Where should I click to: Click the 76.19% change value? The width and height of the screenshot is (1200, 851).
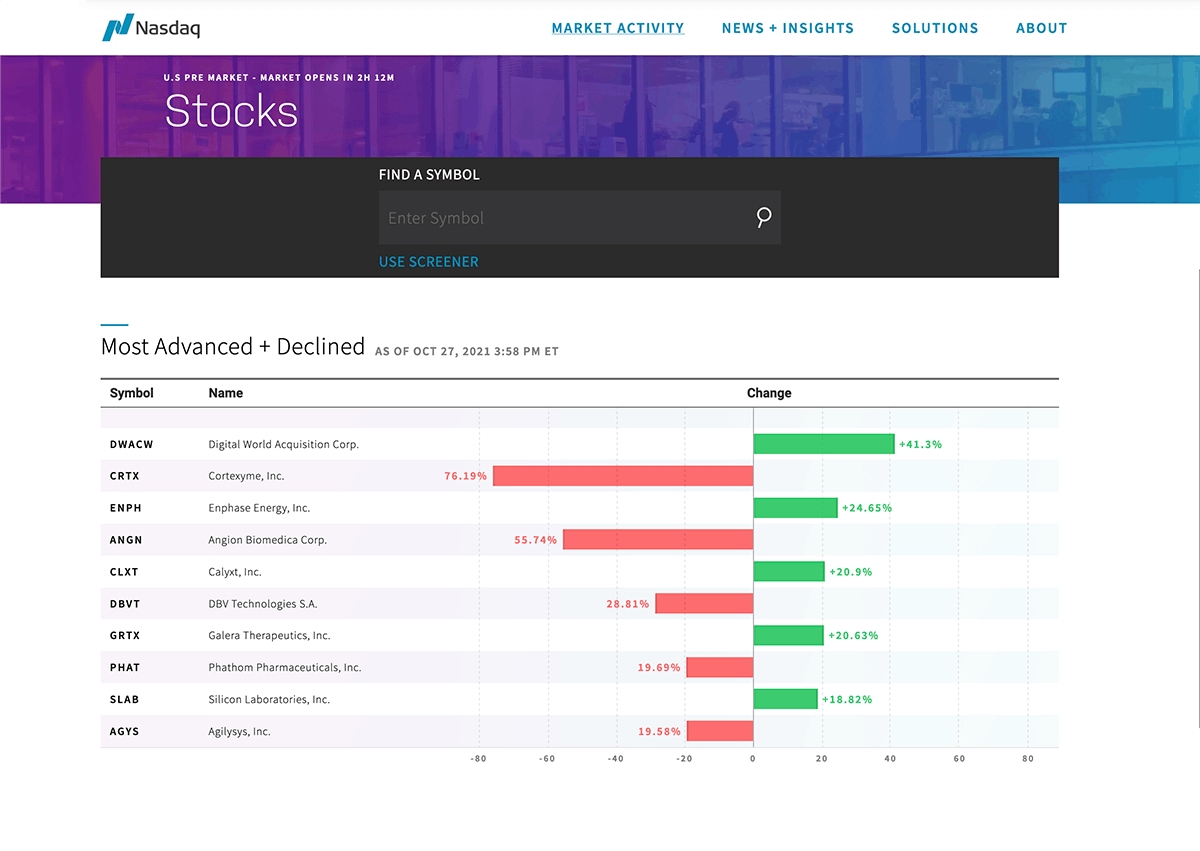(466, 476)
